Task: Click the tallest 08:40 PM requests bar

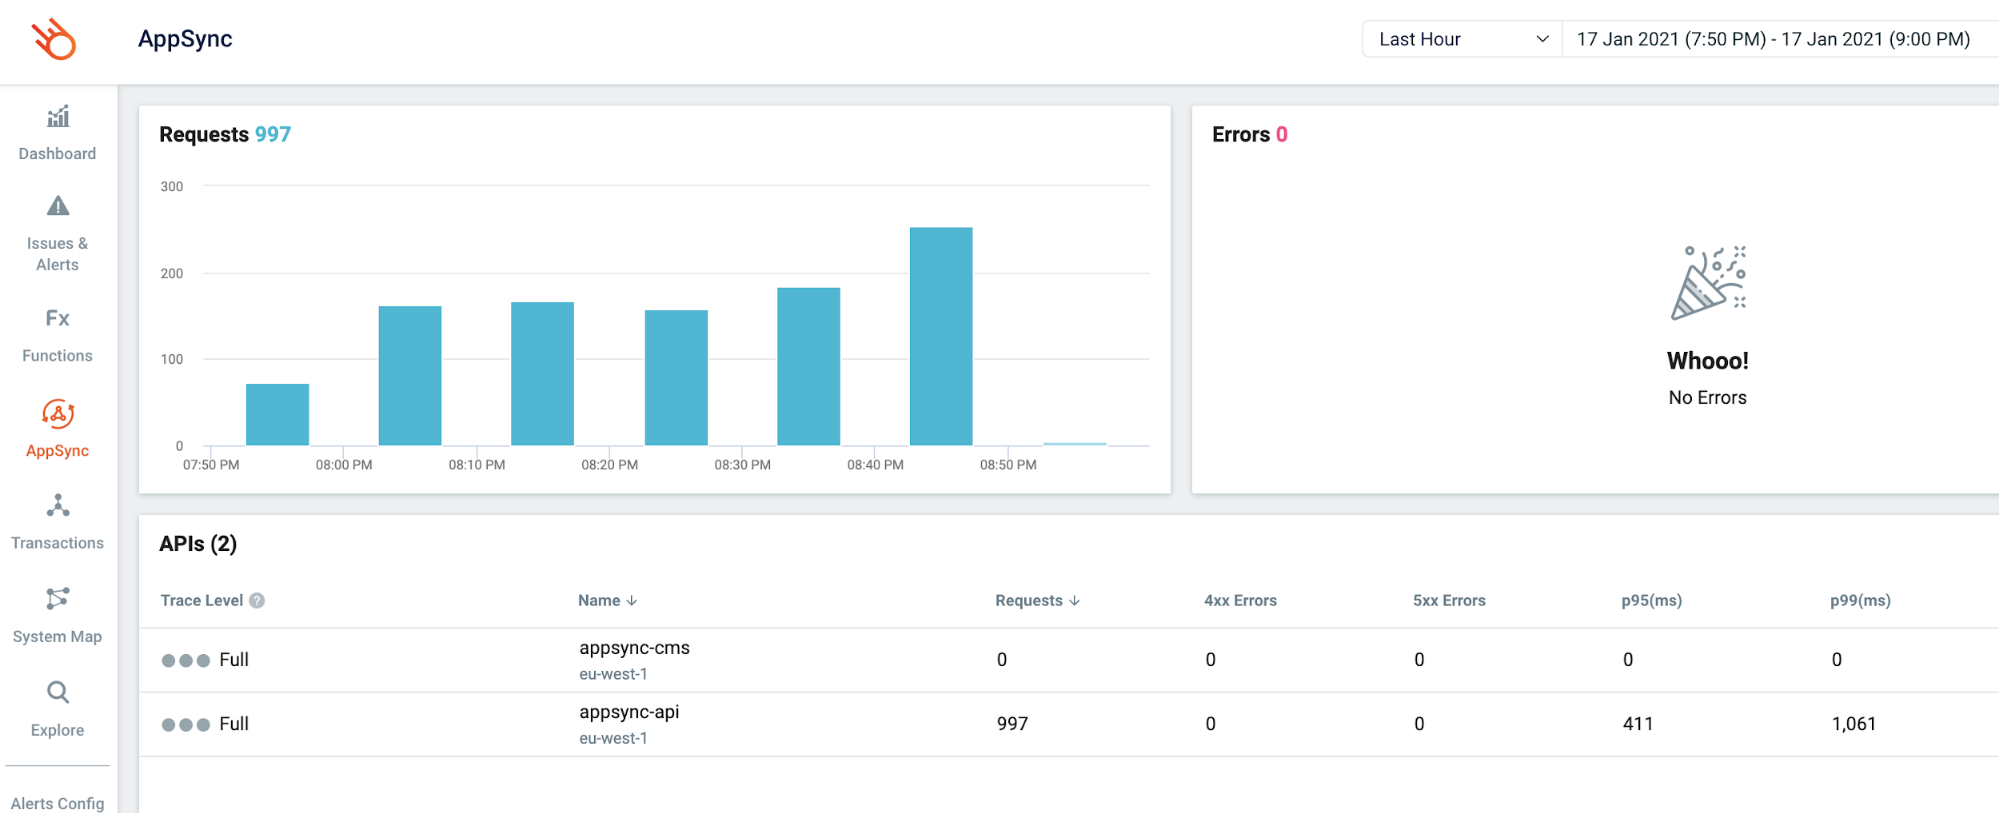Action: pos(941,336)
